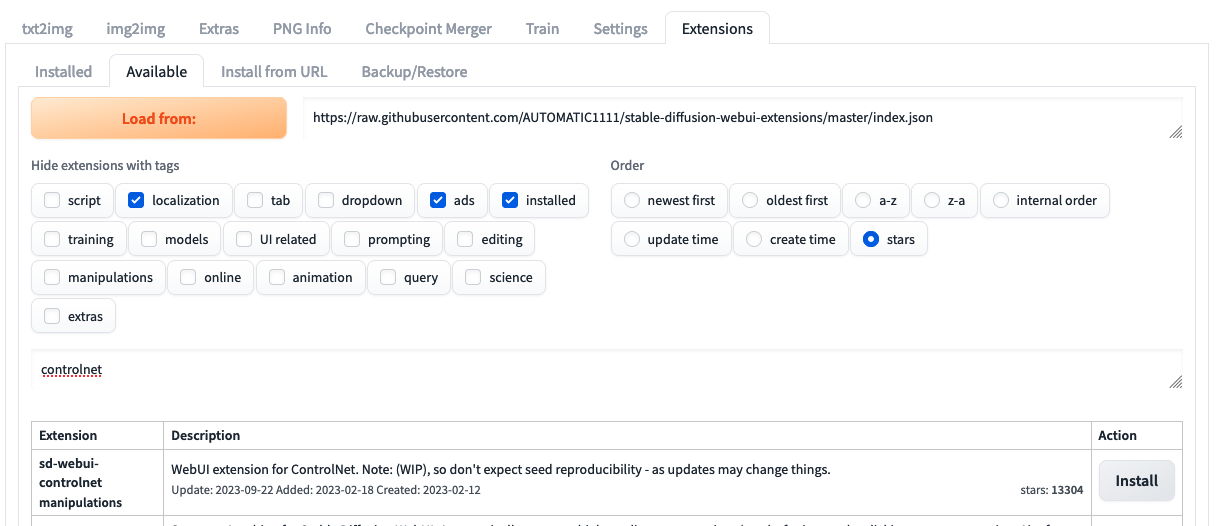Install the sd-webui-controlnet extension
Viewport: 1221px width, 526px height.
click(x=1137, y=480)
